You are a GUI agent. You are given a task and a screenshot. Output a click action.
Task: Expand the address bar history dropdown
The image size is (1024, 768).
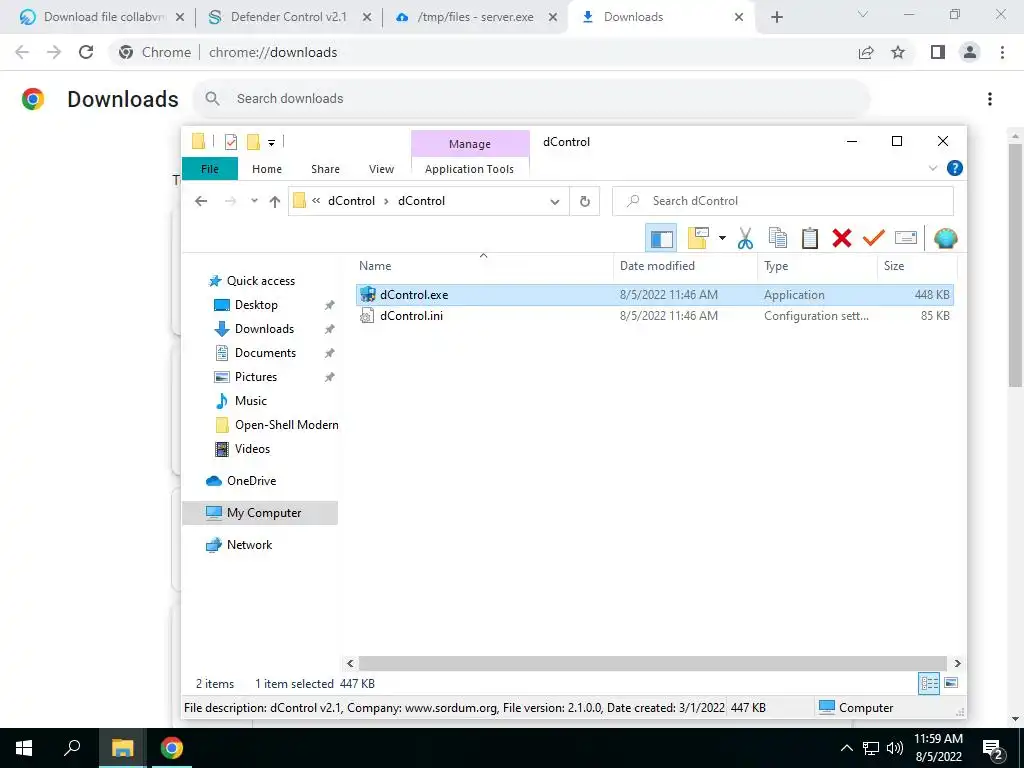[554, 201]
